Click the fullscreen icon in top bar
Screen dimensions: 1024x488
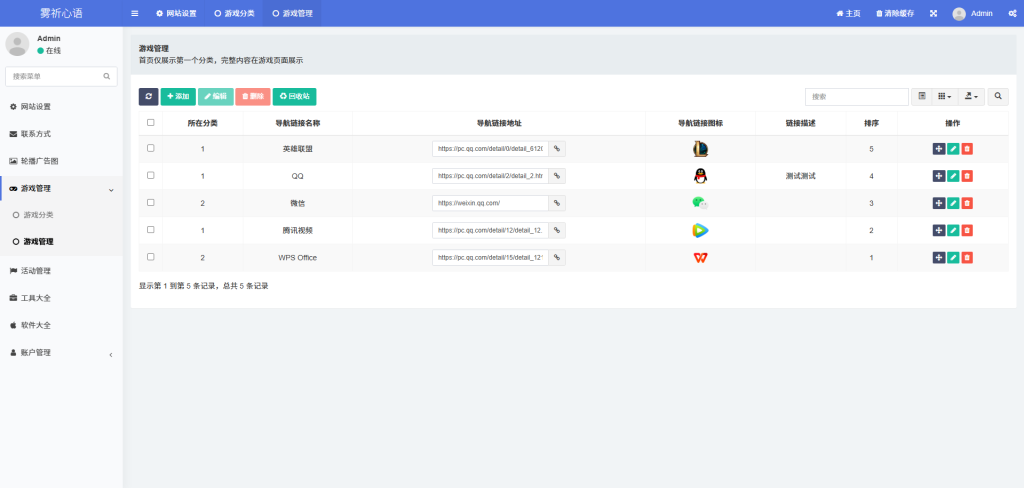[933, 14]
